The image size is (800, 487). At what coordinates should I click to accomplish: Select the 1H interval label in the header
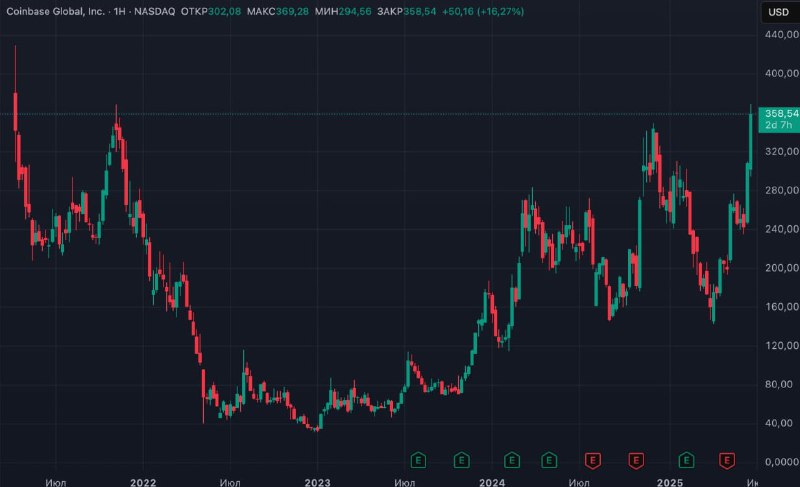(x=119, y=11)
